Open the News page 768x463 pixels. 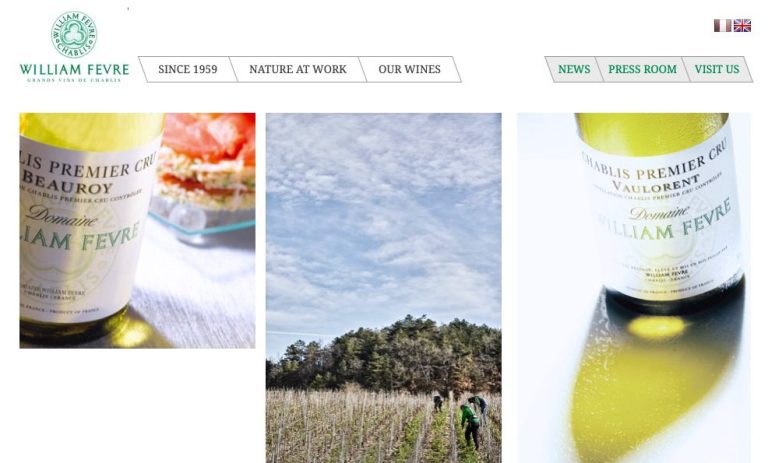click(x=574, y=70)
